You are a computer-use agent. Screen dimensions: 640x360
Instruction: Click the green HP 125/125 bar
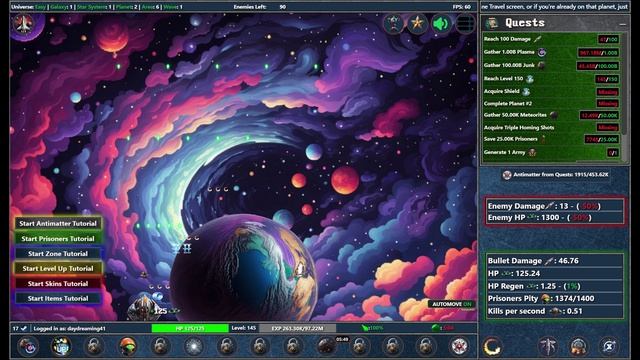pyautogui.click(x=190, y=328)
